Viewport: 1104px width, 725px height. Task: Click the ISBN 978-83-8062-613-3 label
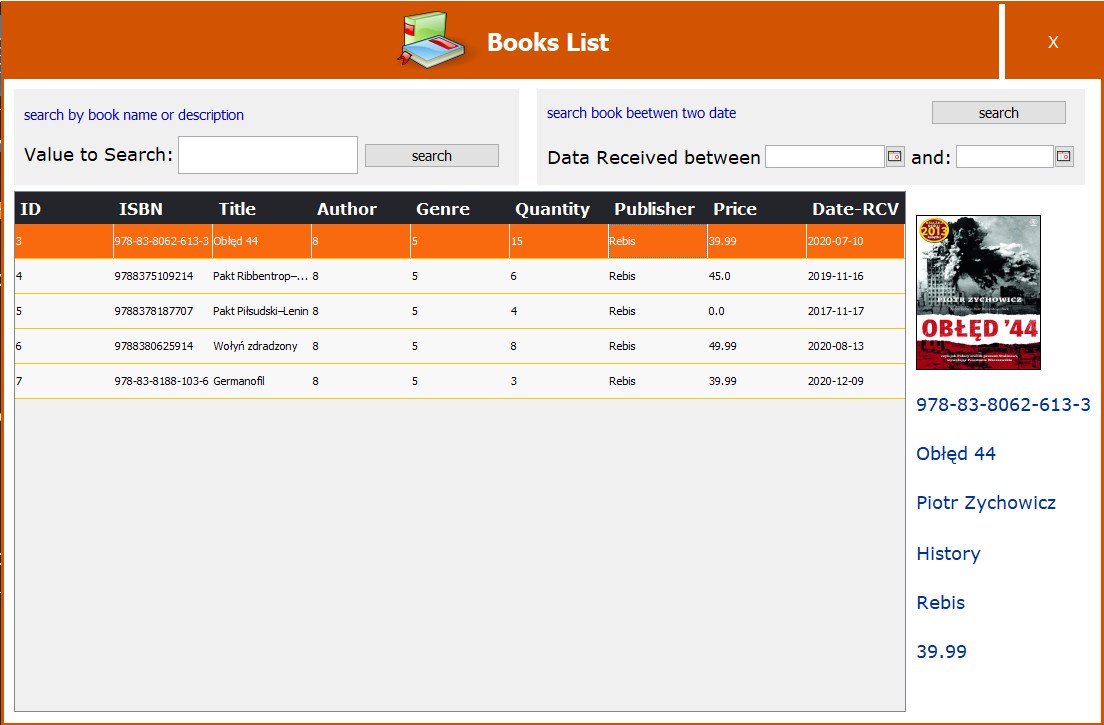(1003, 405)
